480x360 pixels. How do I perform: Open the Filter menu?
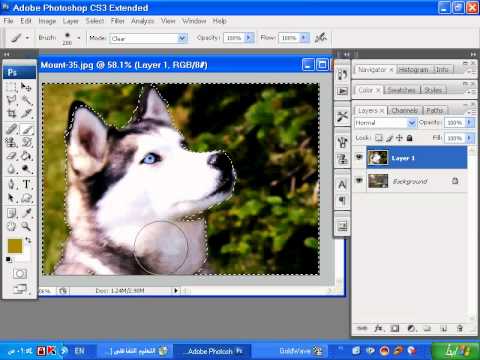pos(117,21)
